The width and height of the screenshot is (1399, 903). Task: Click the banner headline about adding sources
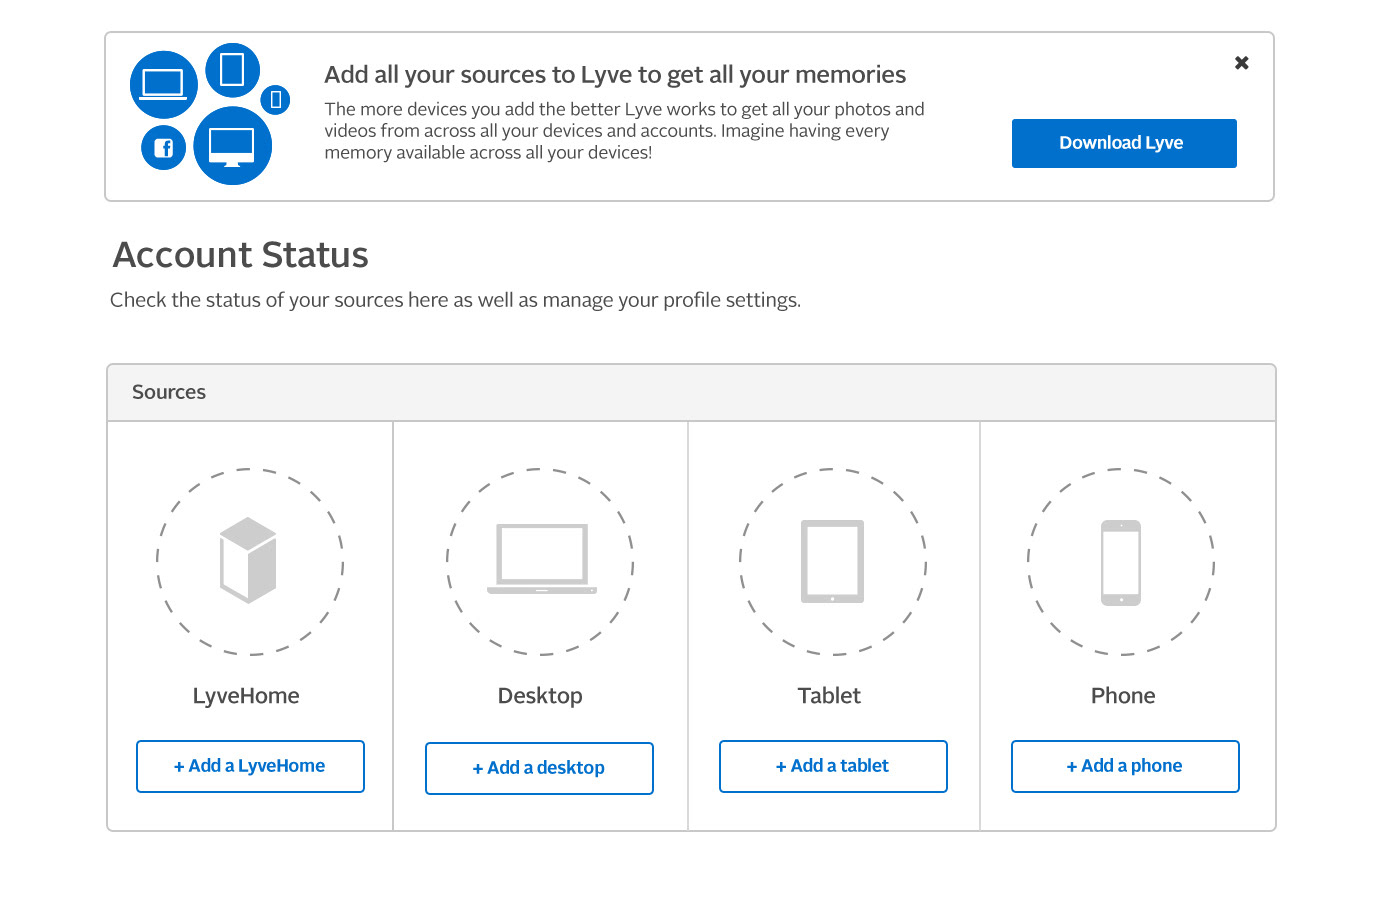615,75
